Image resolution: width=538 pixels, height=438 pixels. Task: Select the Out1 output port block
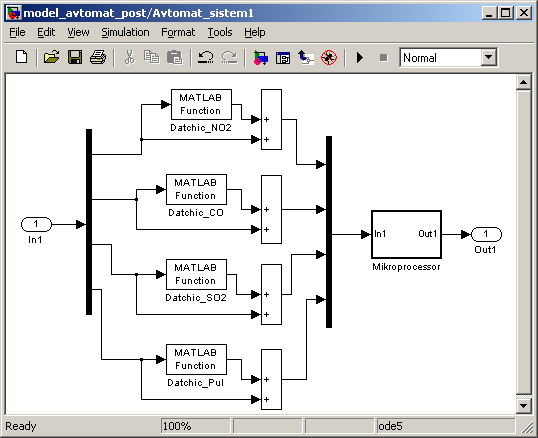(x=486, y=234)
